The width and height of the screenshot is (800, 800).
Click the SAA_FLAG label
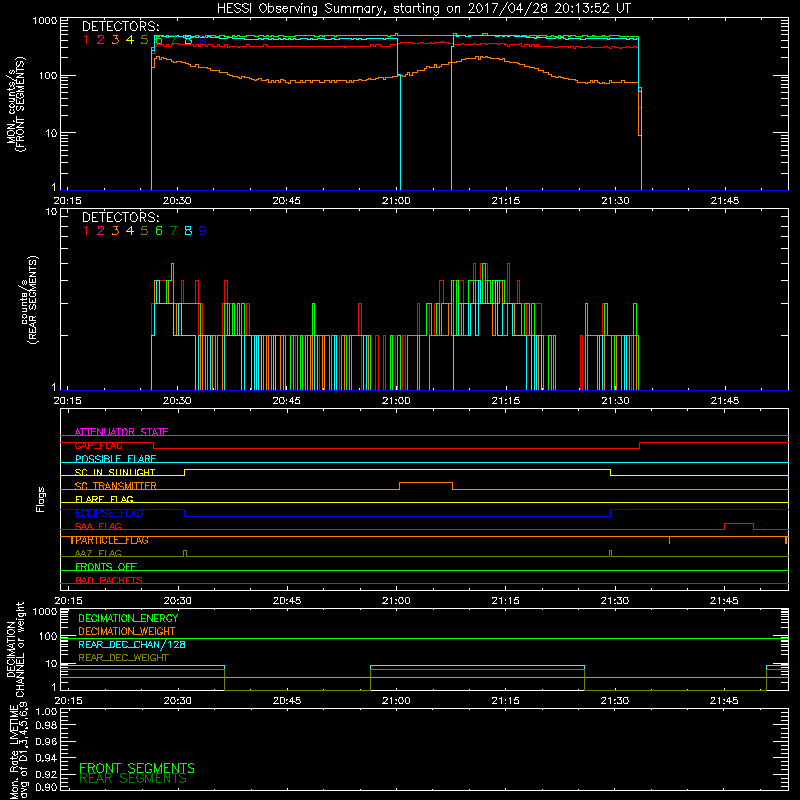click(x=98, y=527)
